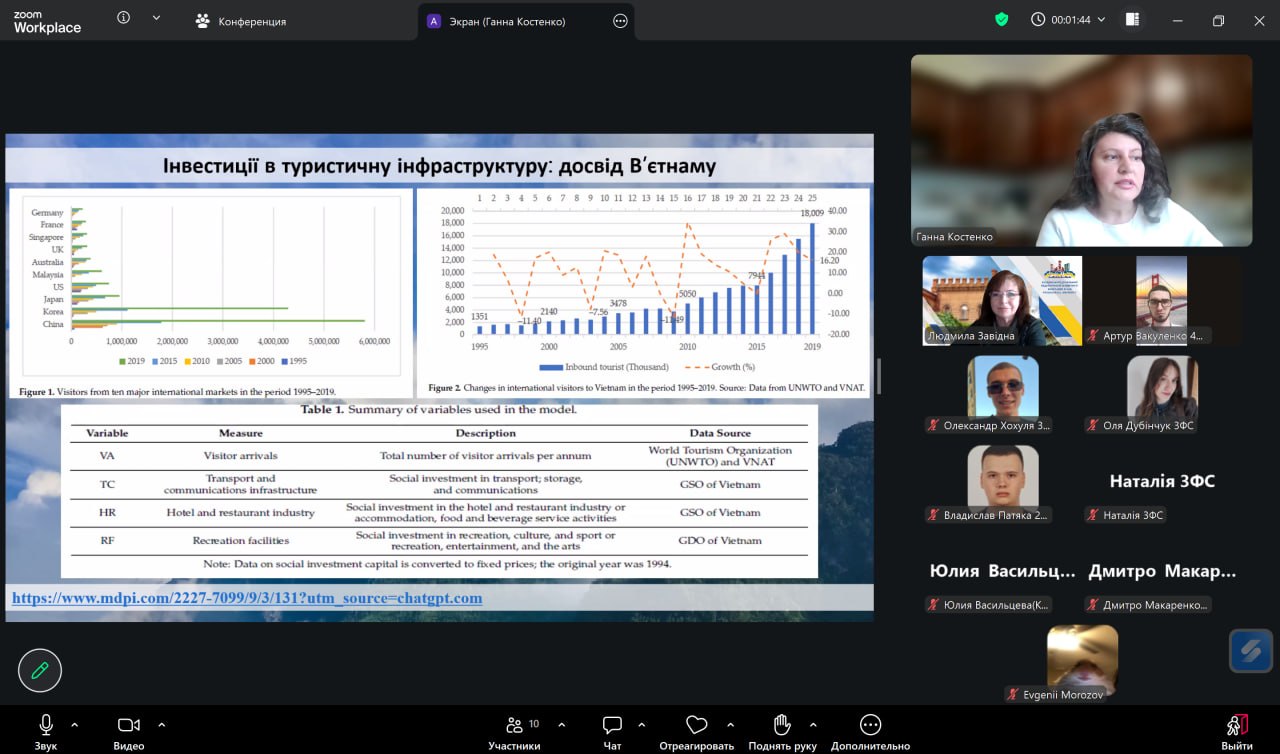Open the Участники participants panel
Image resolution: width=1280 pixels, height=754 pixels.
click(514, 731)
